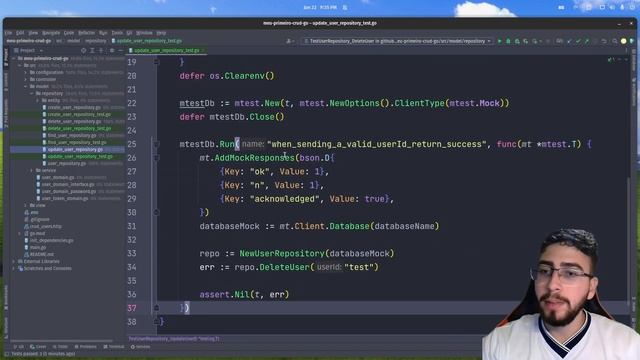
Task: Close the update_user_repository_test.go editor tab
Action: coord(203,51)
